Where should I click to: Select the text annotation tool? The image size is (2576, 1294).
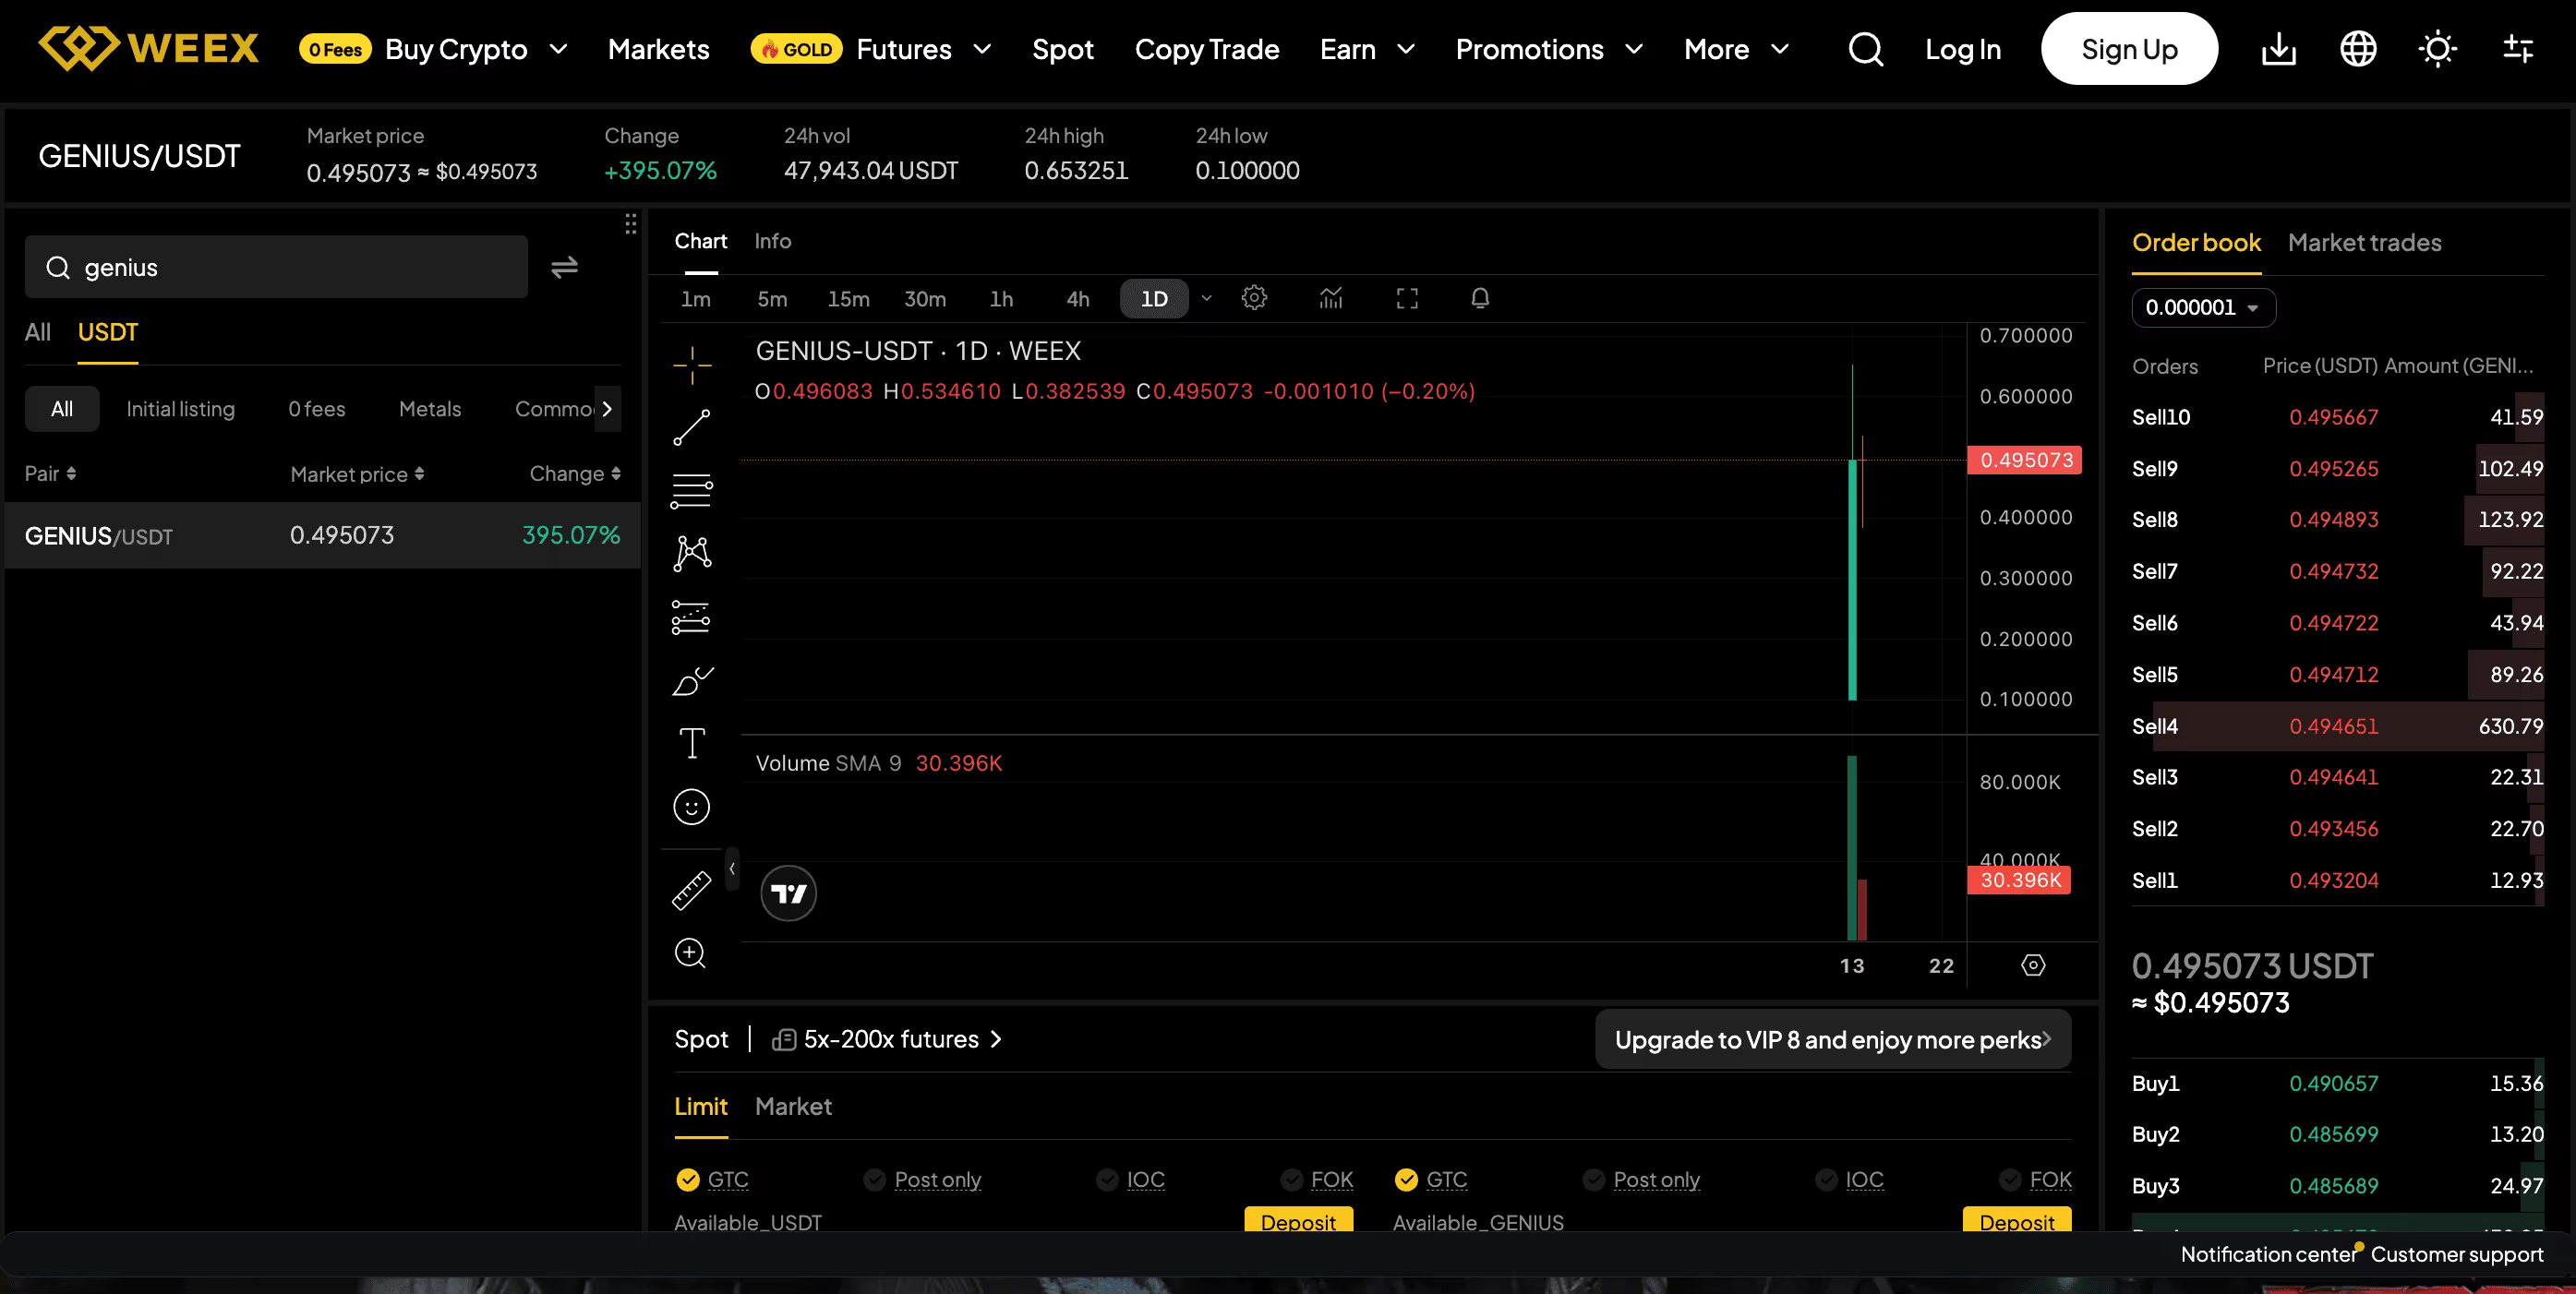(x=691, y=743)
